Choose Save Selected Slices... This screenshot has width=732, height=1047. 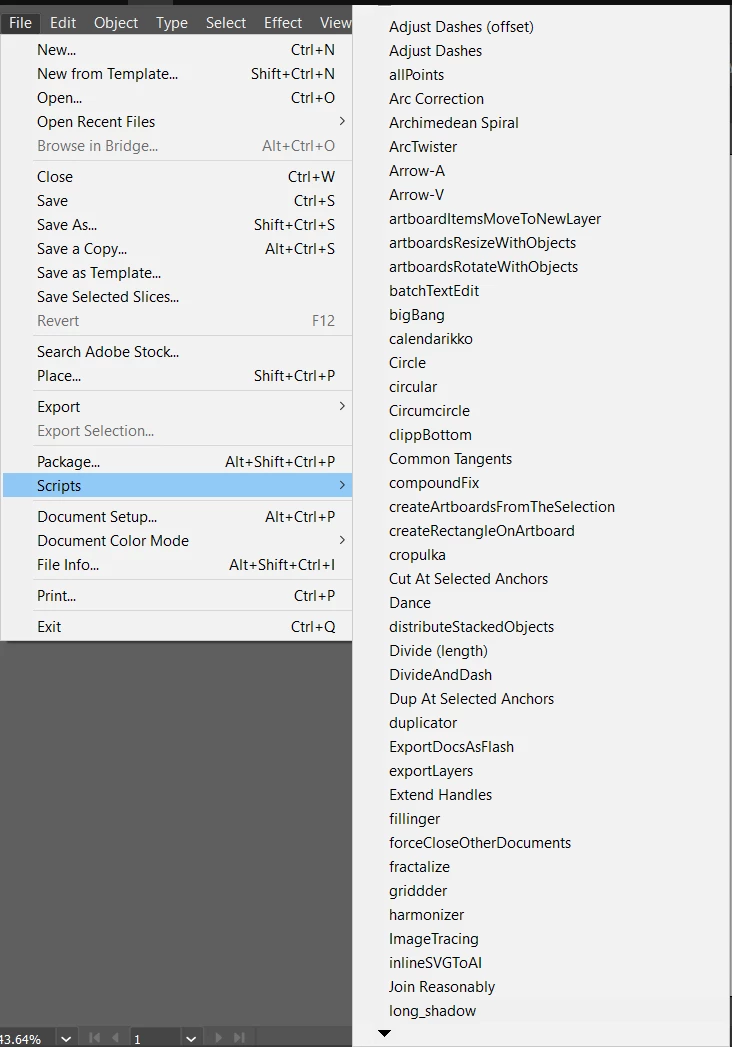177,297
